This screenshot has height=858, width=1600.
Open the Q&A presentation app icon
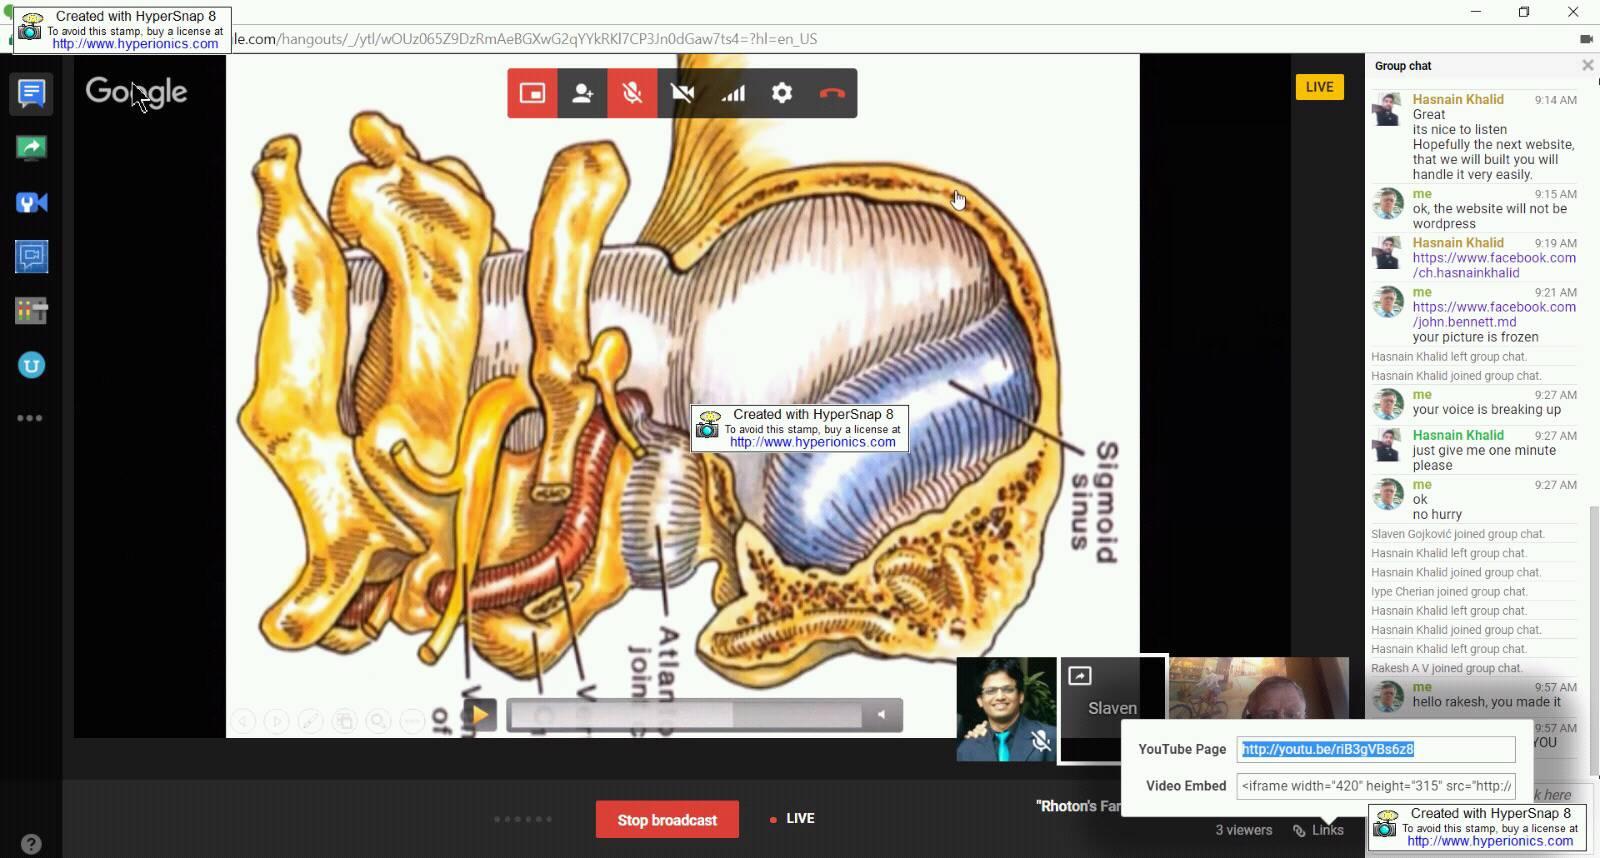(x=31, y=257)
